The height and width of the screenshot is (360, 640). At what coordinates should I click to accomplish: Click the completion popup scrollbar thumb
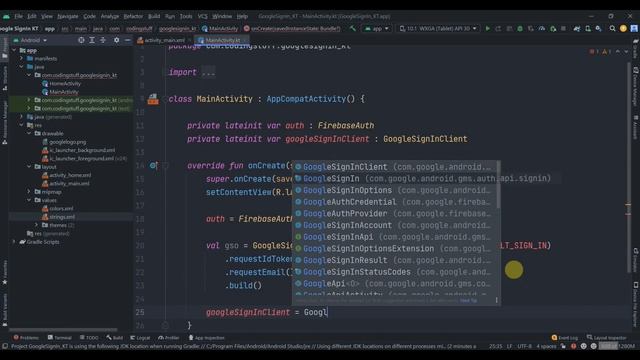click(498, 184)
